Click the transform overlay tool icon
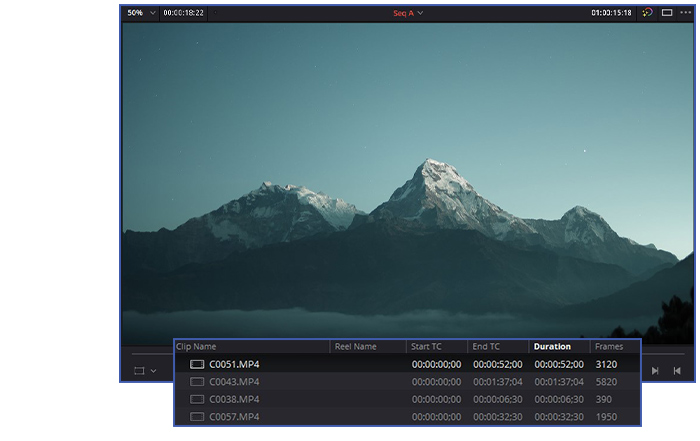The width and height of the screenshot is (700, 441). pos(139,370)
